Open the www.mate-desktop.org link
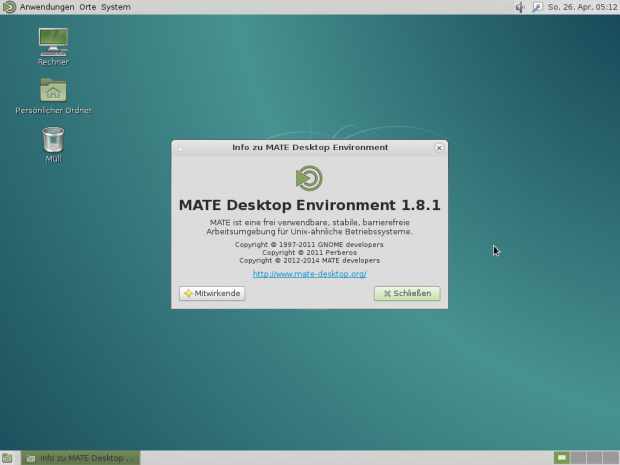Viewport: 620px width, 465px height. (x=310, y=274)
